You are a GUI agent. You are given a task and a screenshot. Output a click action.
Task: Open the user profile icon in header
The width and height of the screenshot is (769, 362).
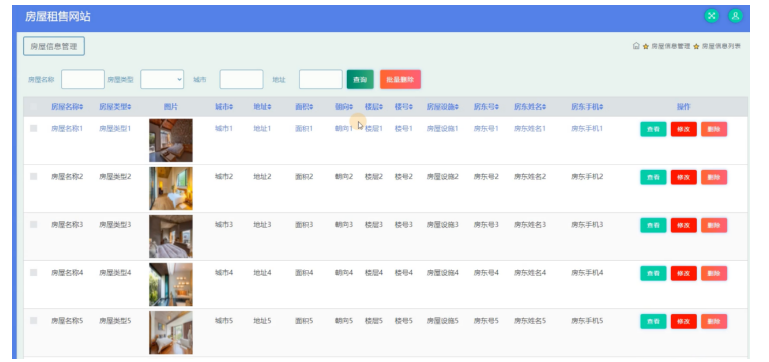pos(735,16)
